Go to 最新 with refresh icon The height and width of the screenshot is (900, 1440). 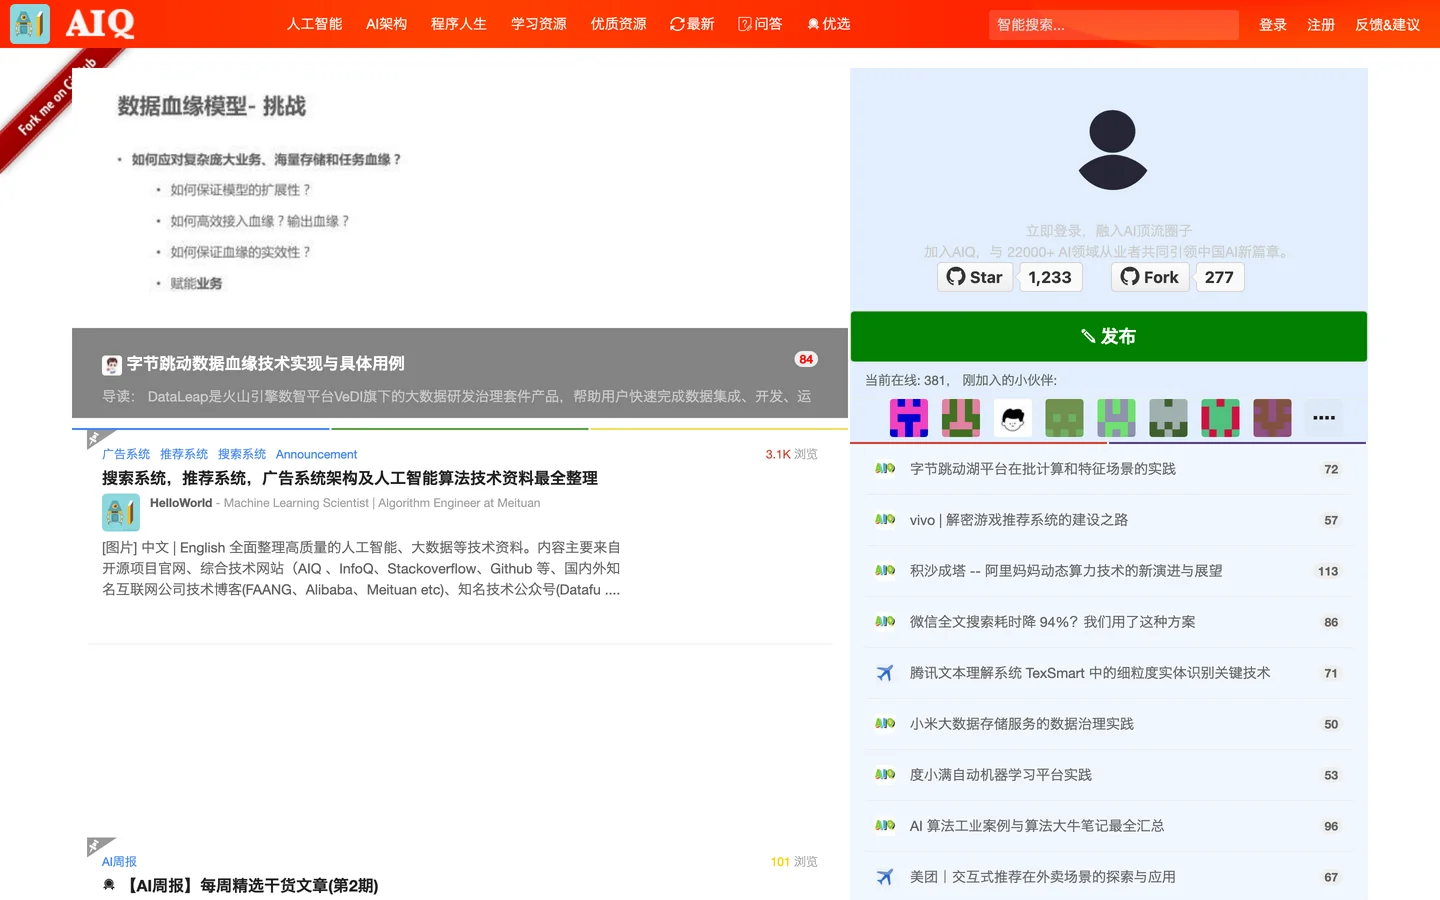(x=692, y=24)
